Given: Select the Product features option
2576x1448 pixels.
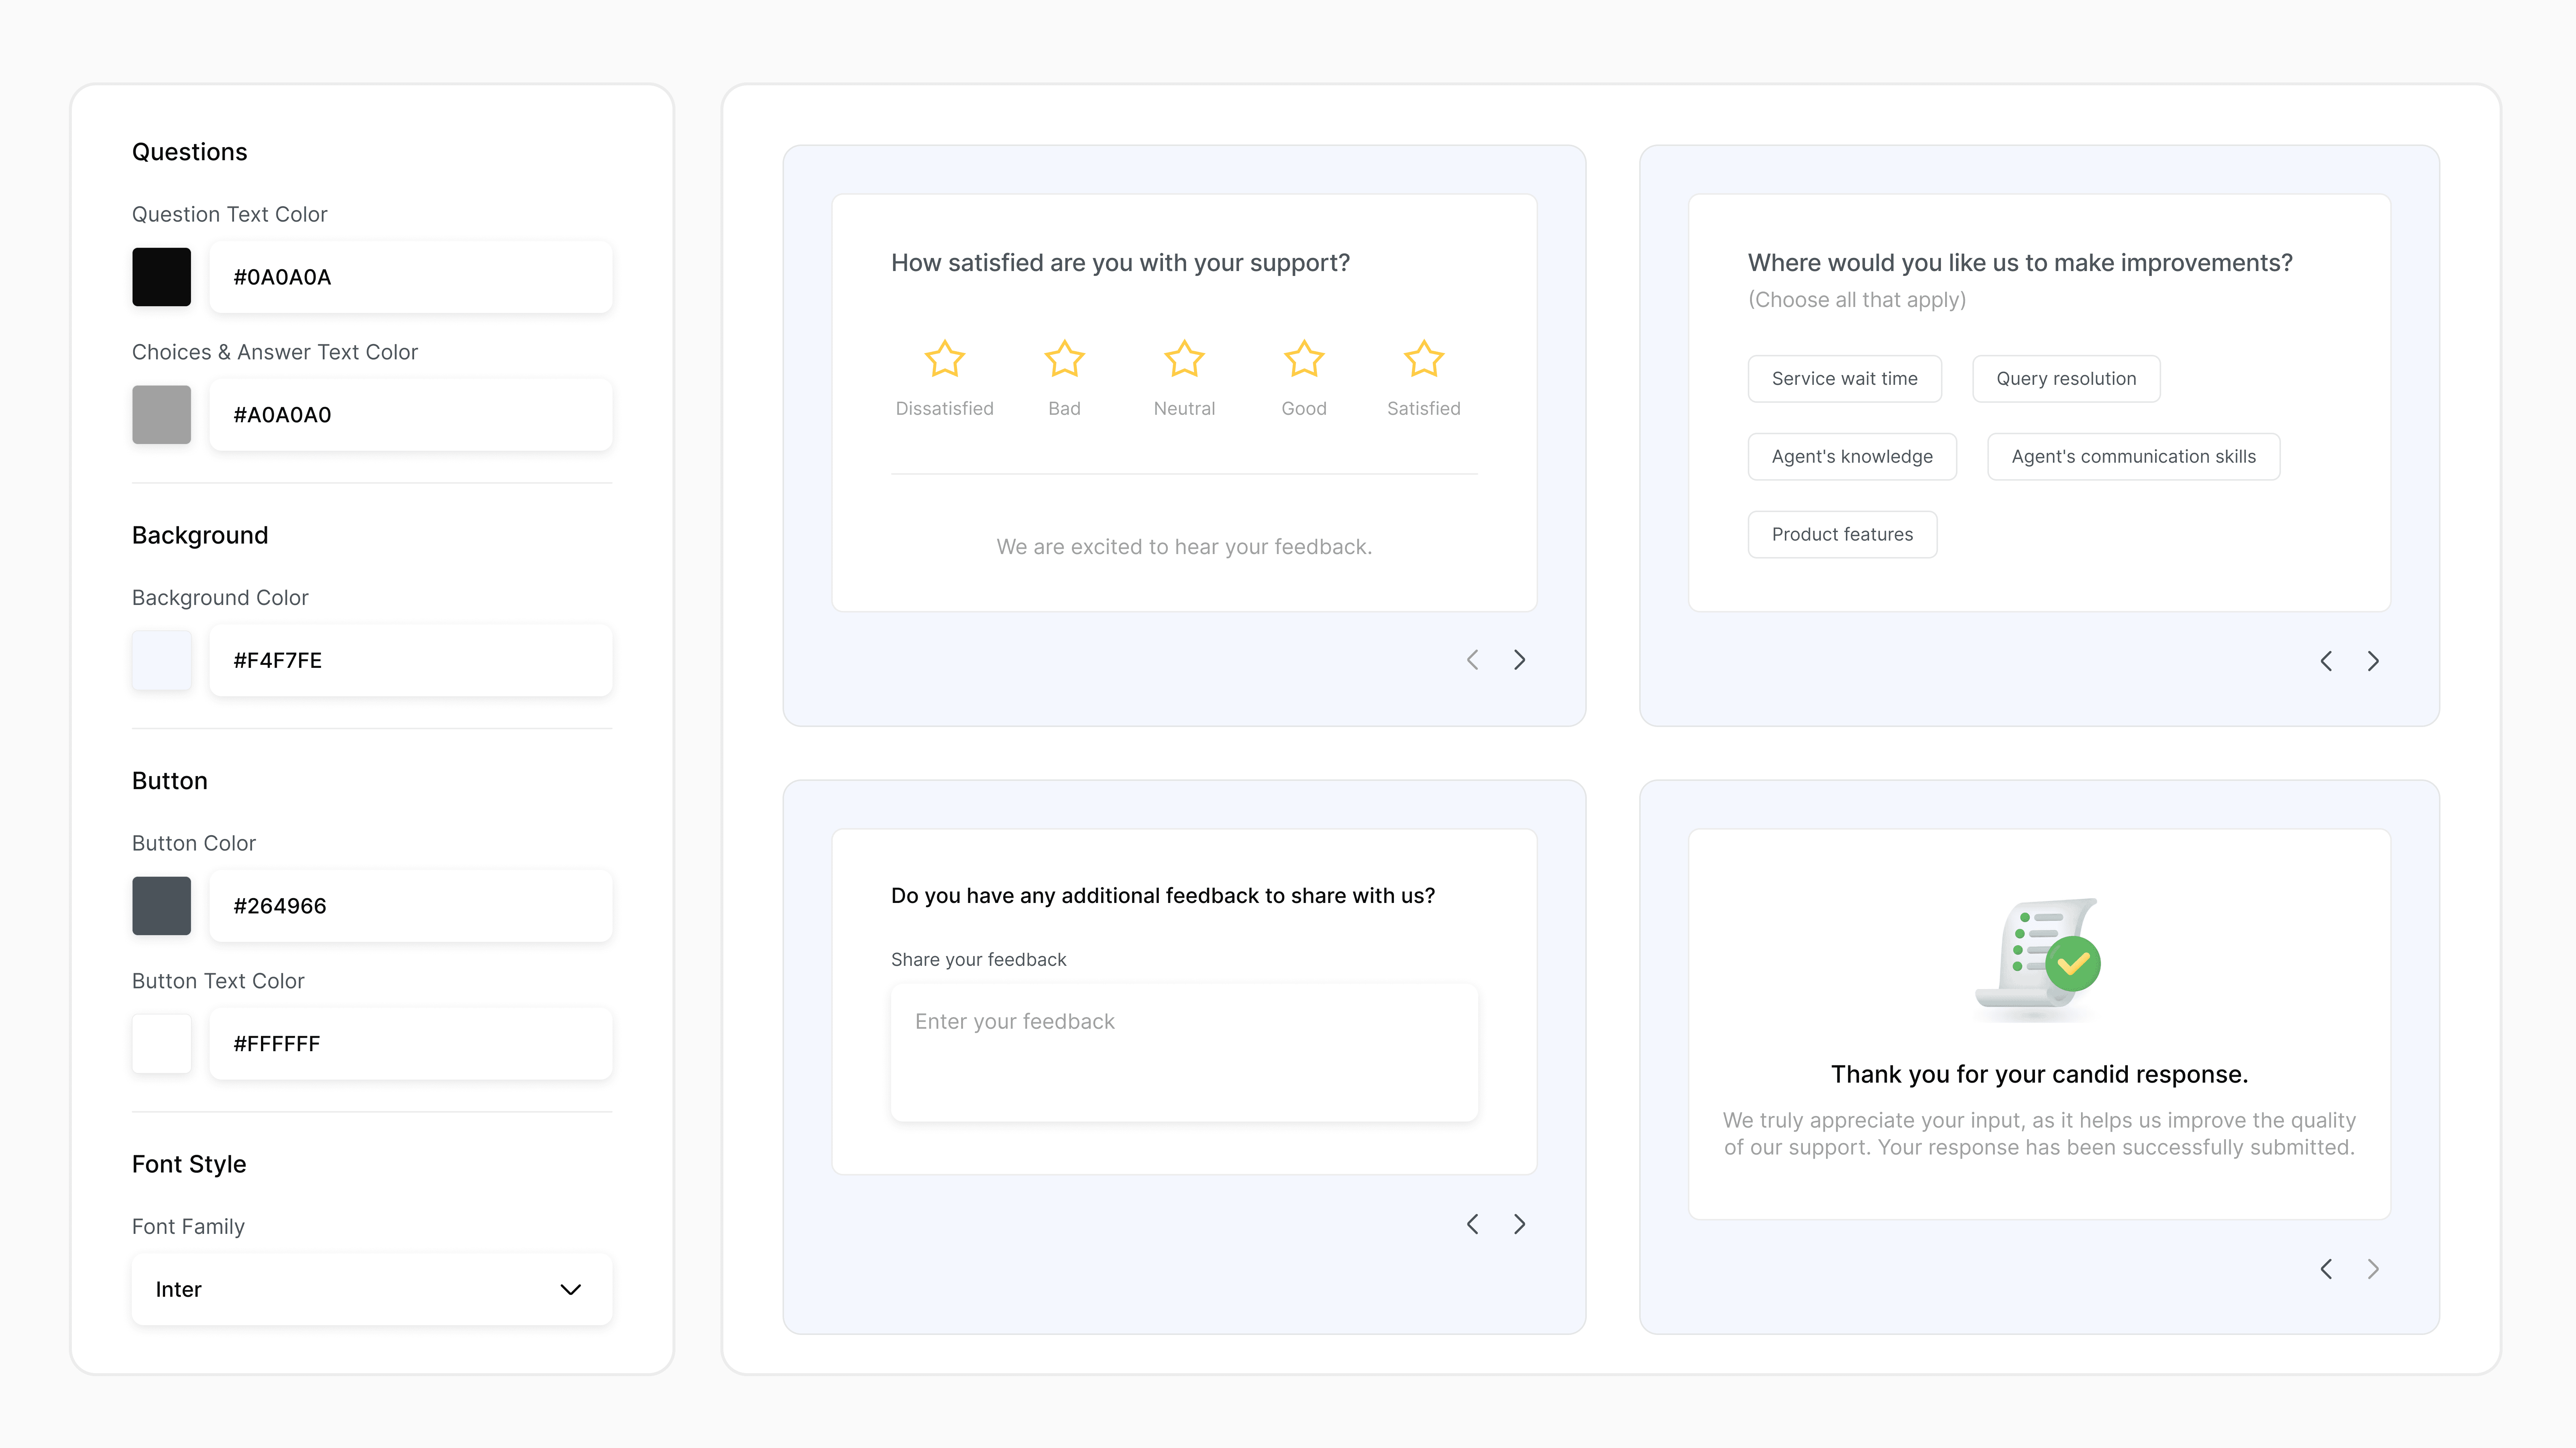Looking at the screenshot, I should pyautogui.click(x=1842, y=535).
